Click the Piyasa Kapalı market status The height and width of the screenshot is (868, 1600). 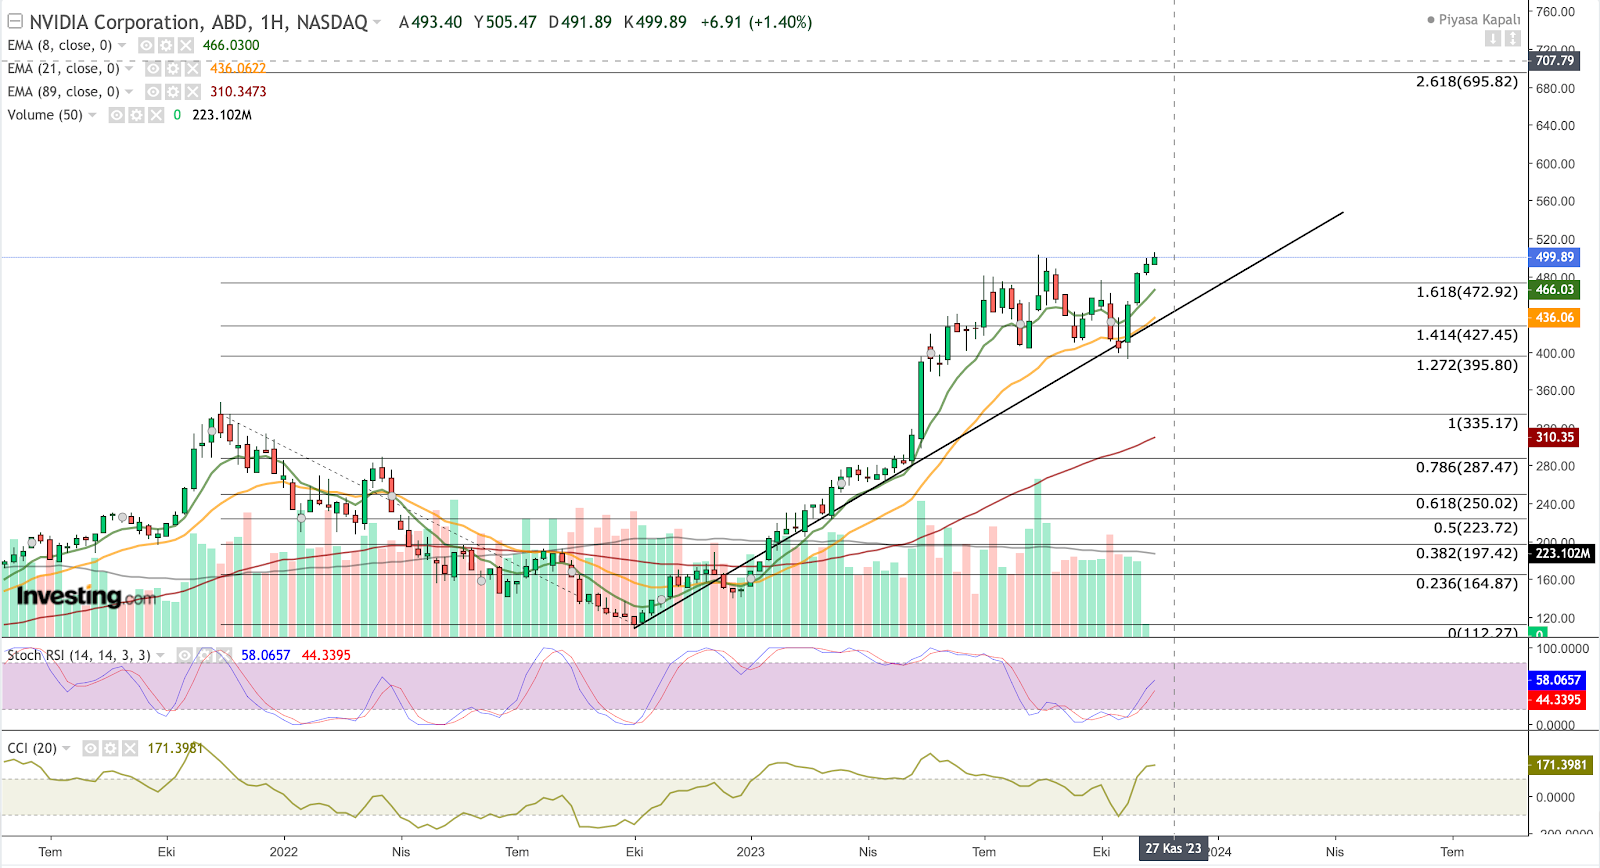1474,19
